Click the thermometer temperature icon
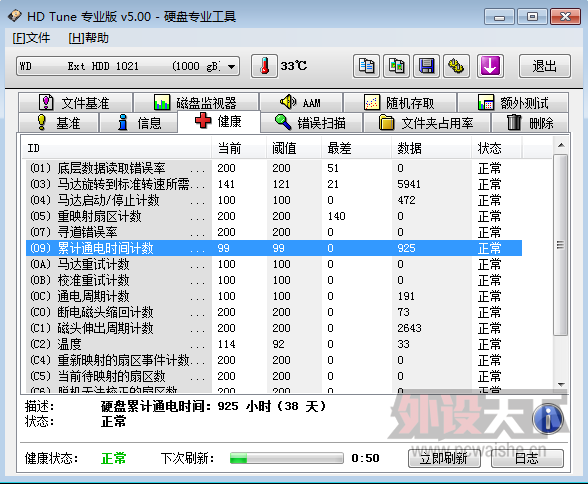The image size is (588, 484). point(264,66)
